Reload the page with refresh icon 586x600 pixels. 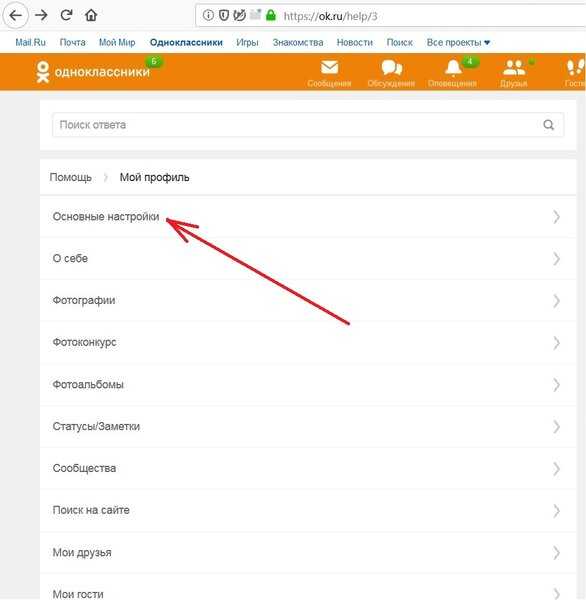click(66, 15)
